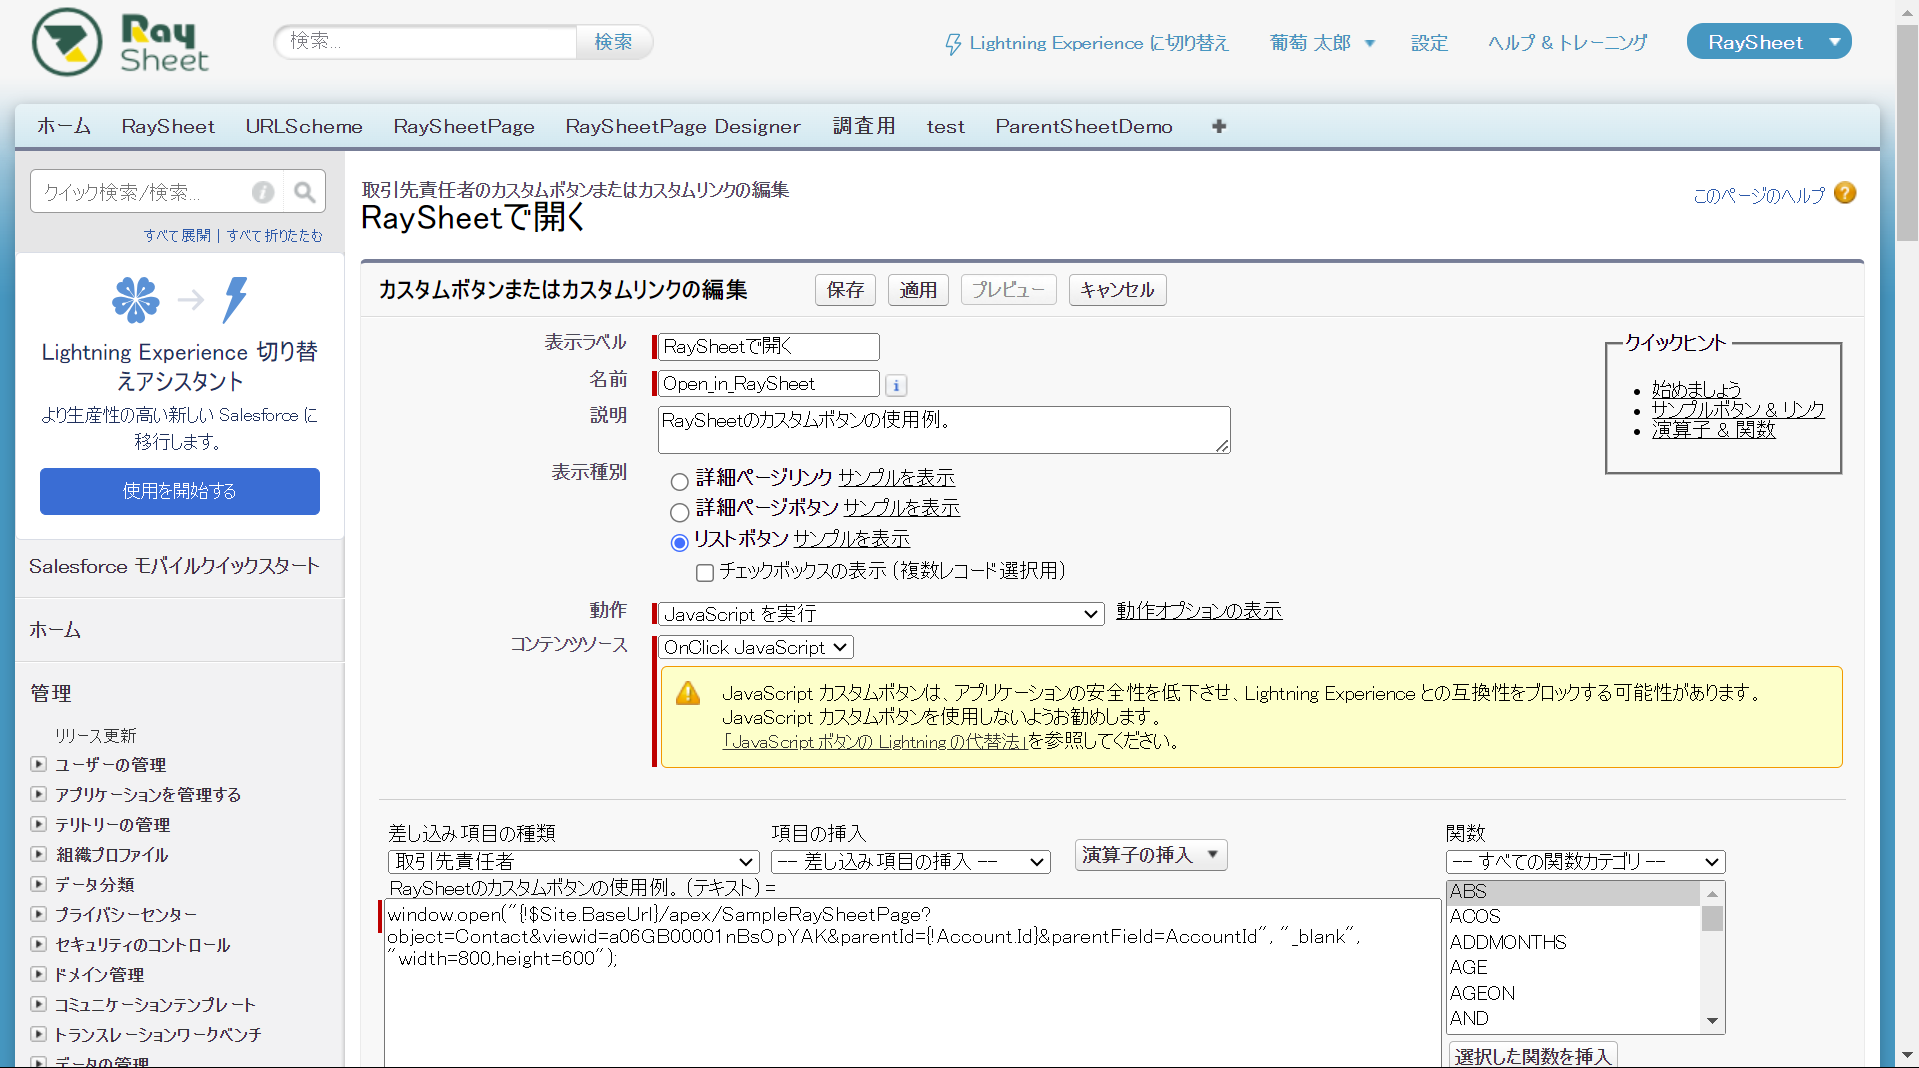Open 動作オプションの表示 link

click(x=1199, y=611)
